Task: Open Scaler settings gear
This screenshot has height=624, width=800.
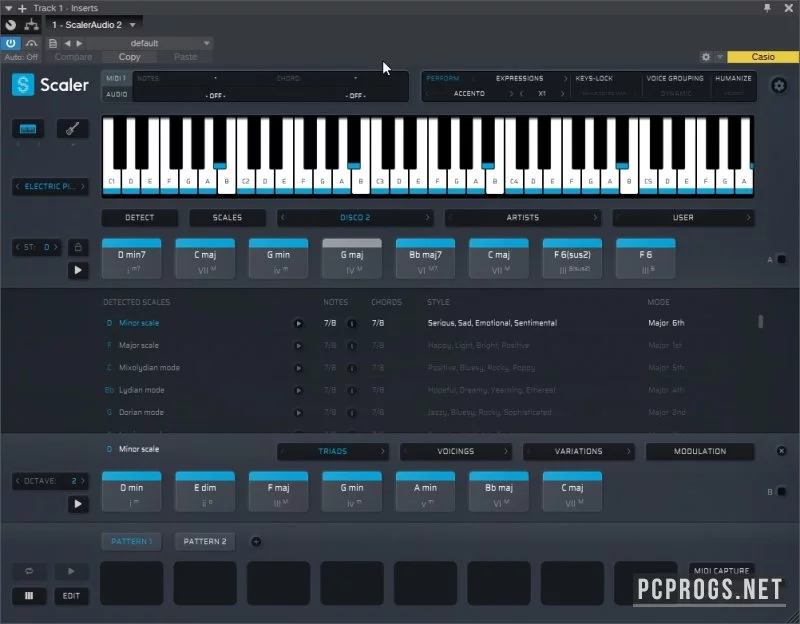Action: (779, 85)
